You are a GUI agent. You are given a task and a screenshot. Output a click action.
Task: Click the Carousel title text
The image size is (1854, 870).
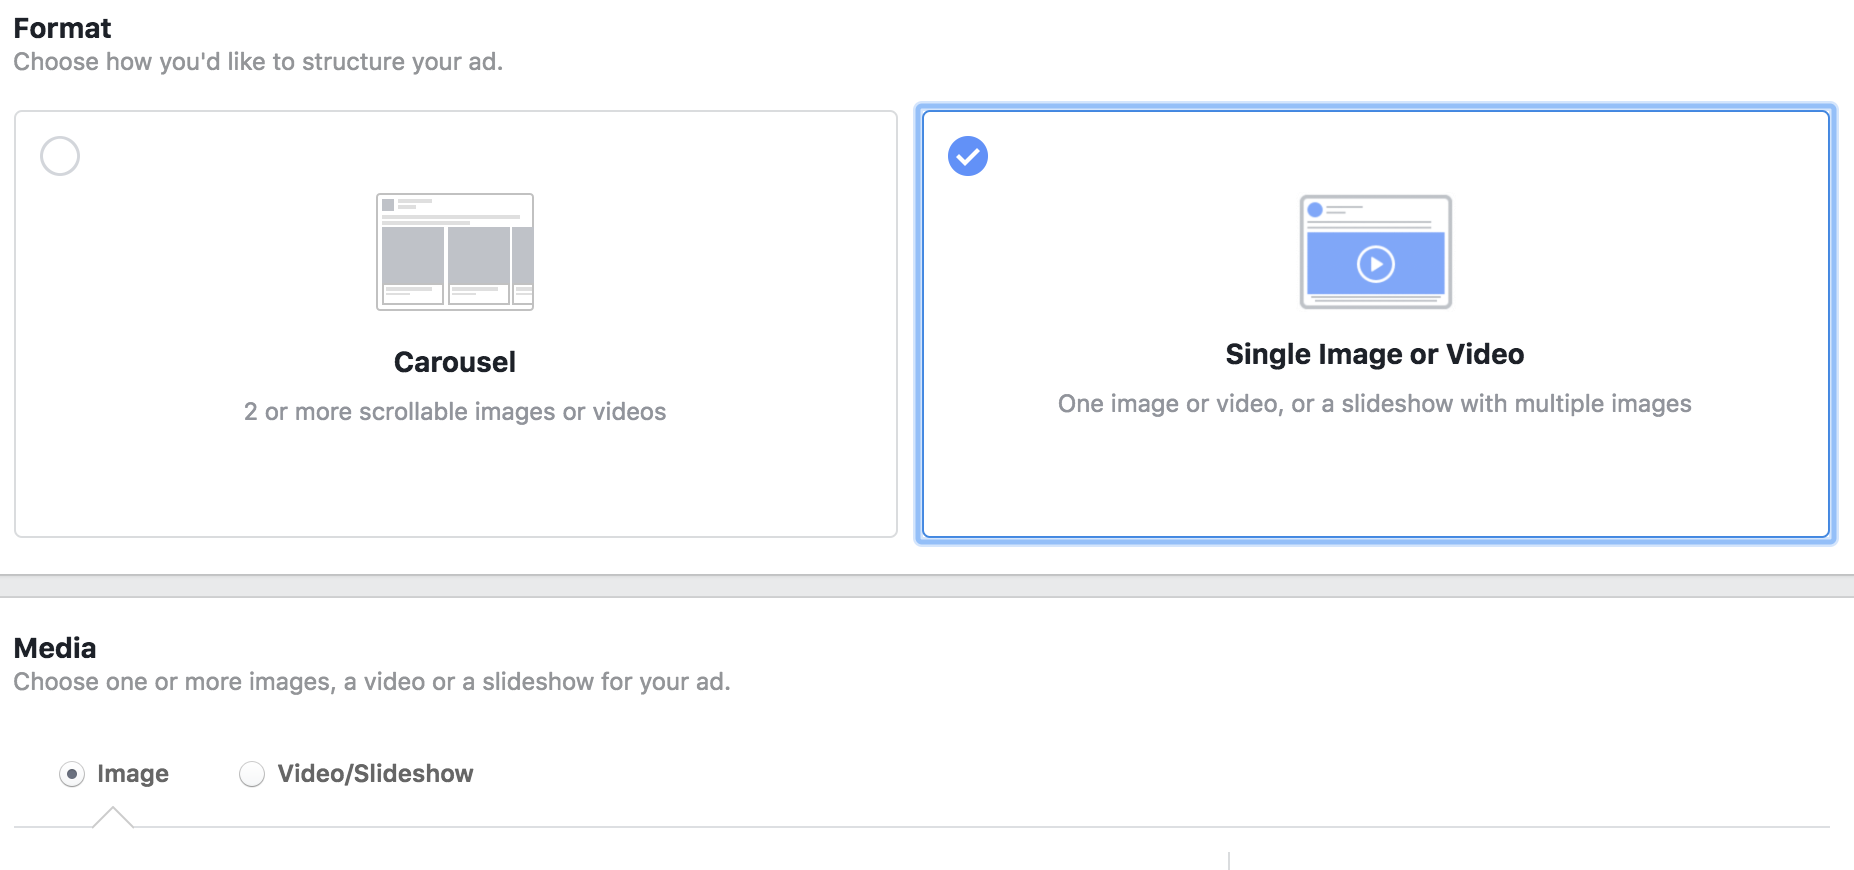pos(455,362)
